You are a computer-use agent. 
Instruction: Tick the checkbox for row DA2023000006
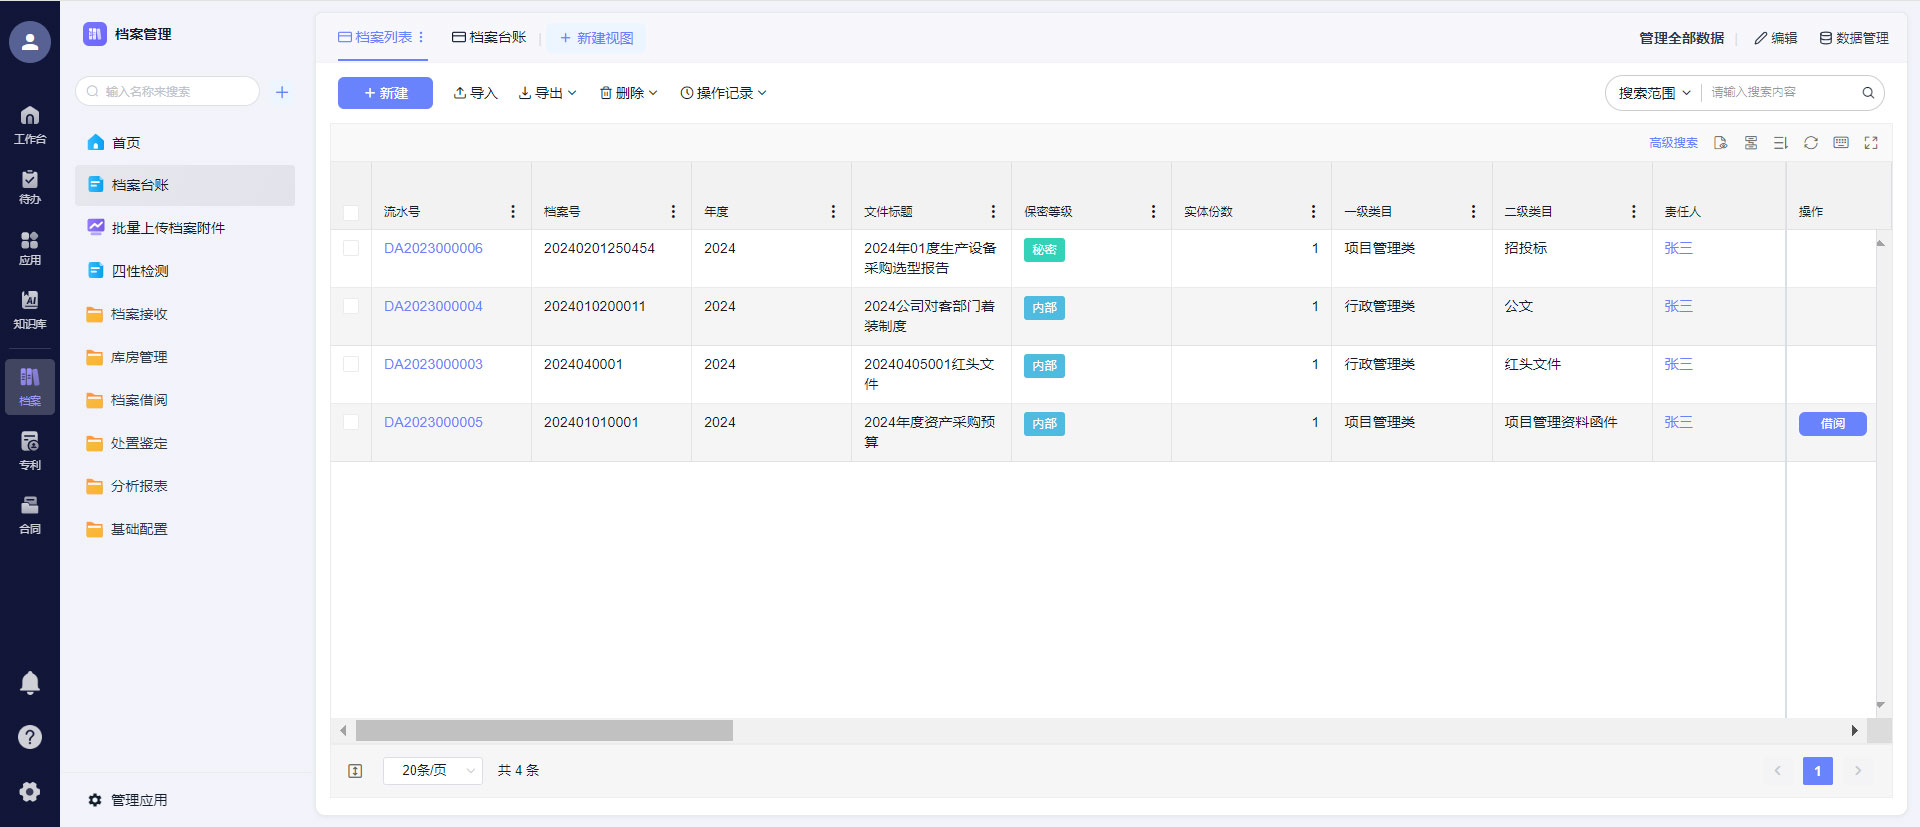point(351,248)
